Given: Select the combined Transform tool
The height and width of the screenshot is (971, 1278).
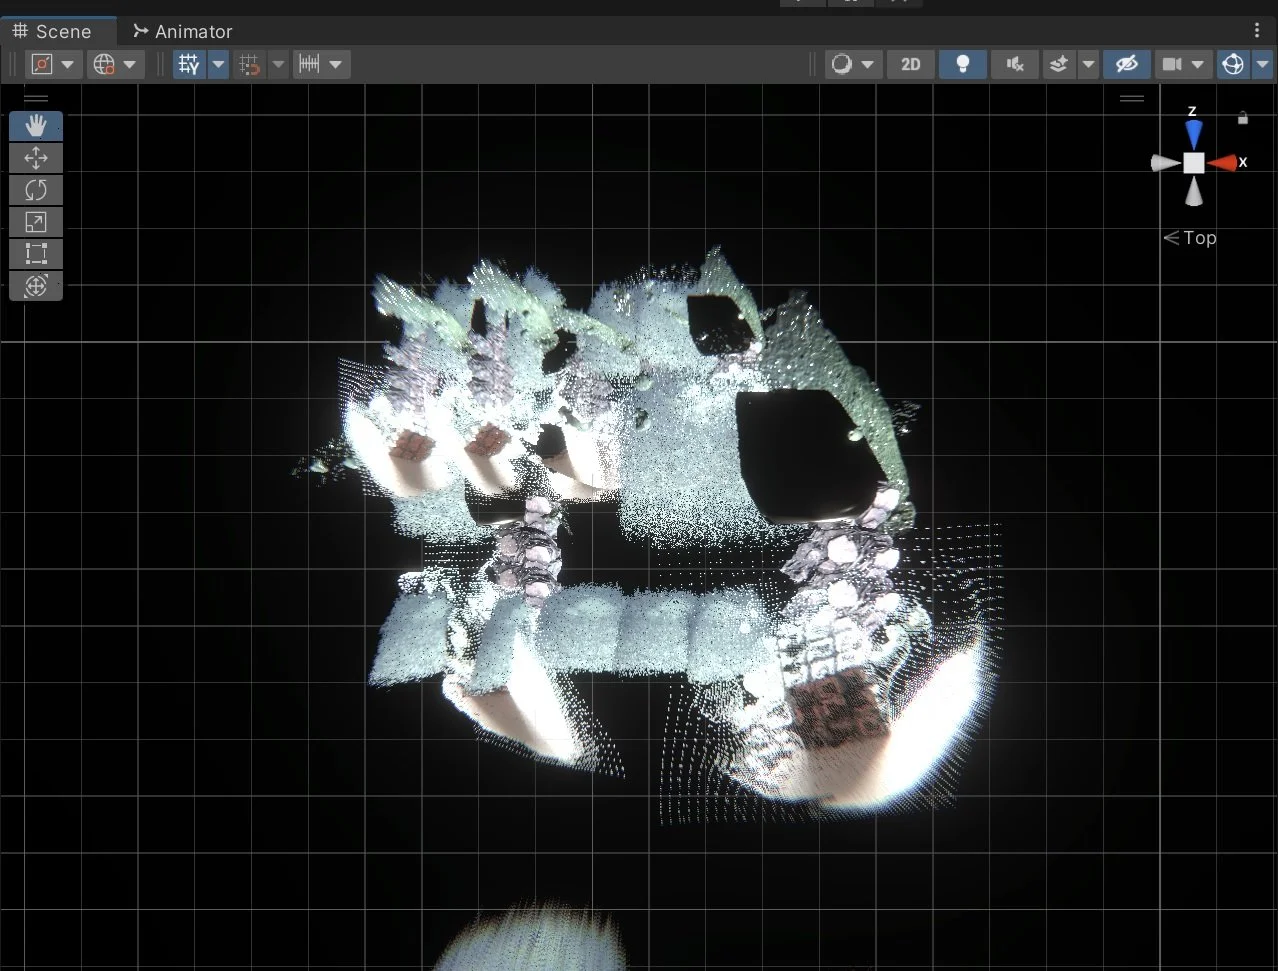Looking at the screenshot, I should 36,286.
